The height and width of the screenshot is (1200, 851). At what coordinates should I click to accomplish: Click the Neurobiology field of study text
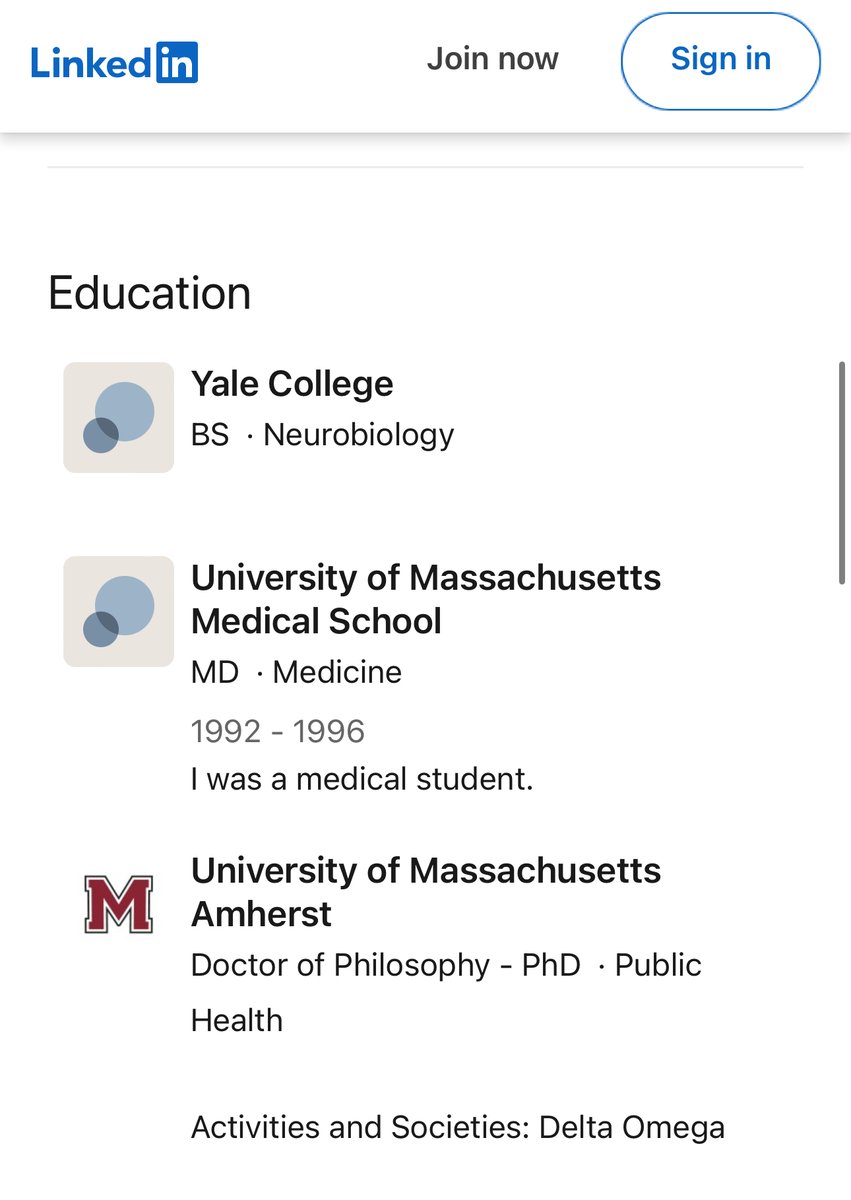[x=358, y=435]
